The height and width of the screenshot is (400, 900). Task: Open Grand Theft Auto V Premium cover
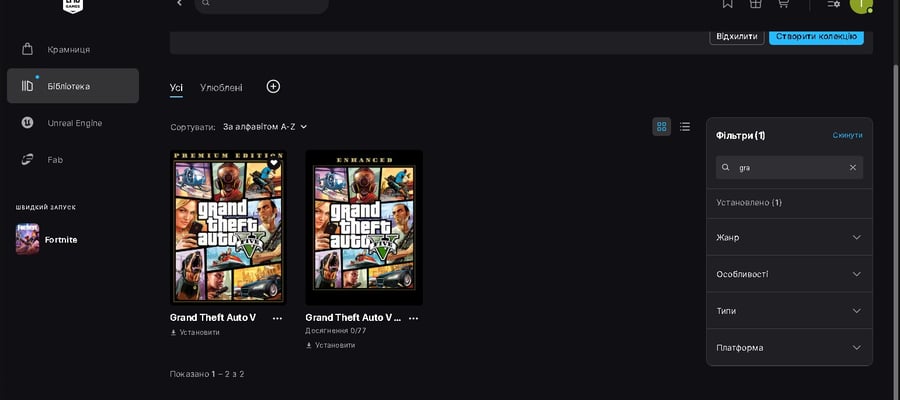coord(228,227)
